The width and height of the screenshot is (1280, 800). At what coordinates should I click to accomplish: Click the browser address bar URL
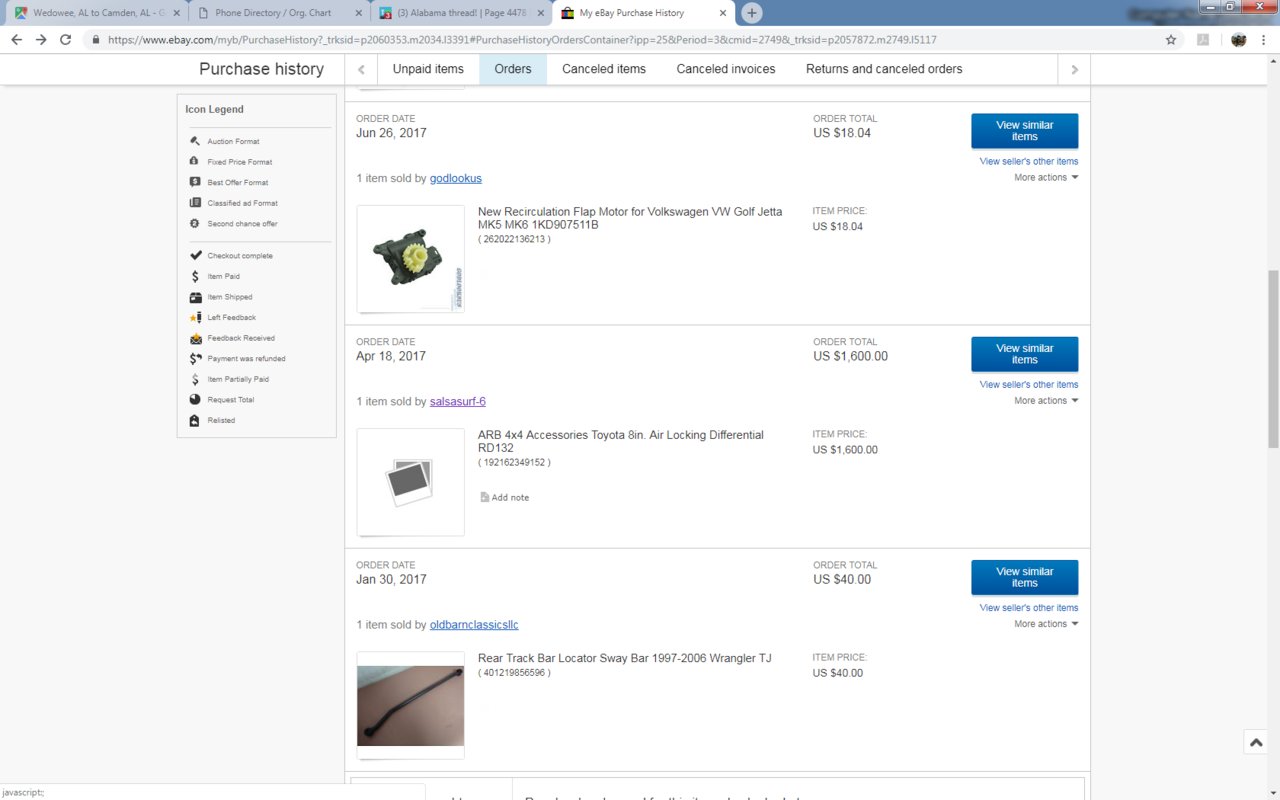pyautogui.click(x=522, y=40)
